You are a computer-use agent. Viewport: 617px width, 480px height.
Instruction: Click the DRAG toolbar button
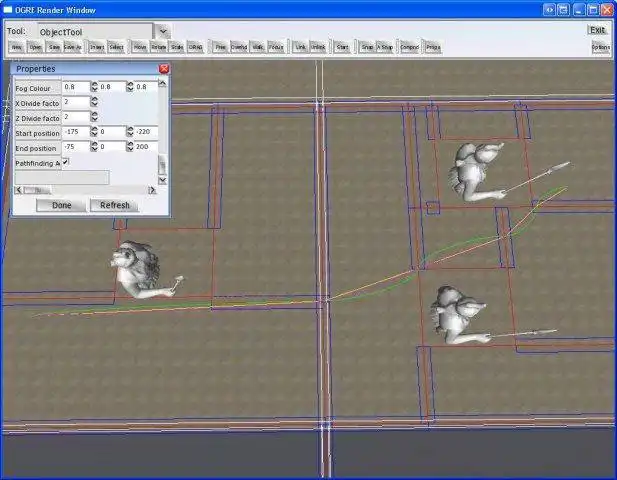195,47
